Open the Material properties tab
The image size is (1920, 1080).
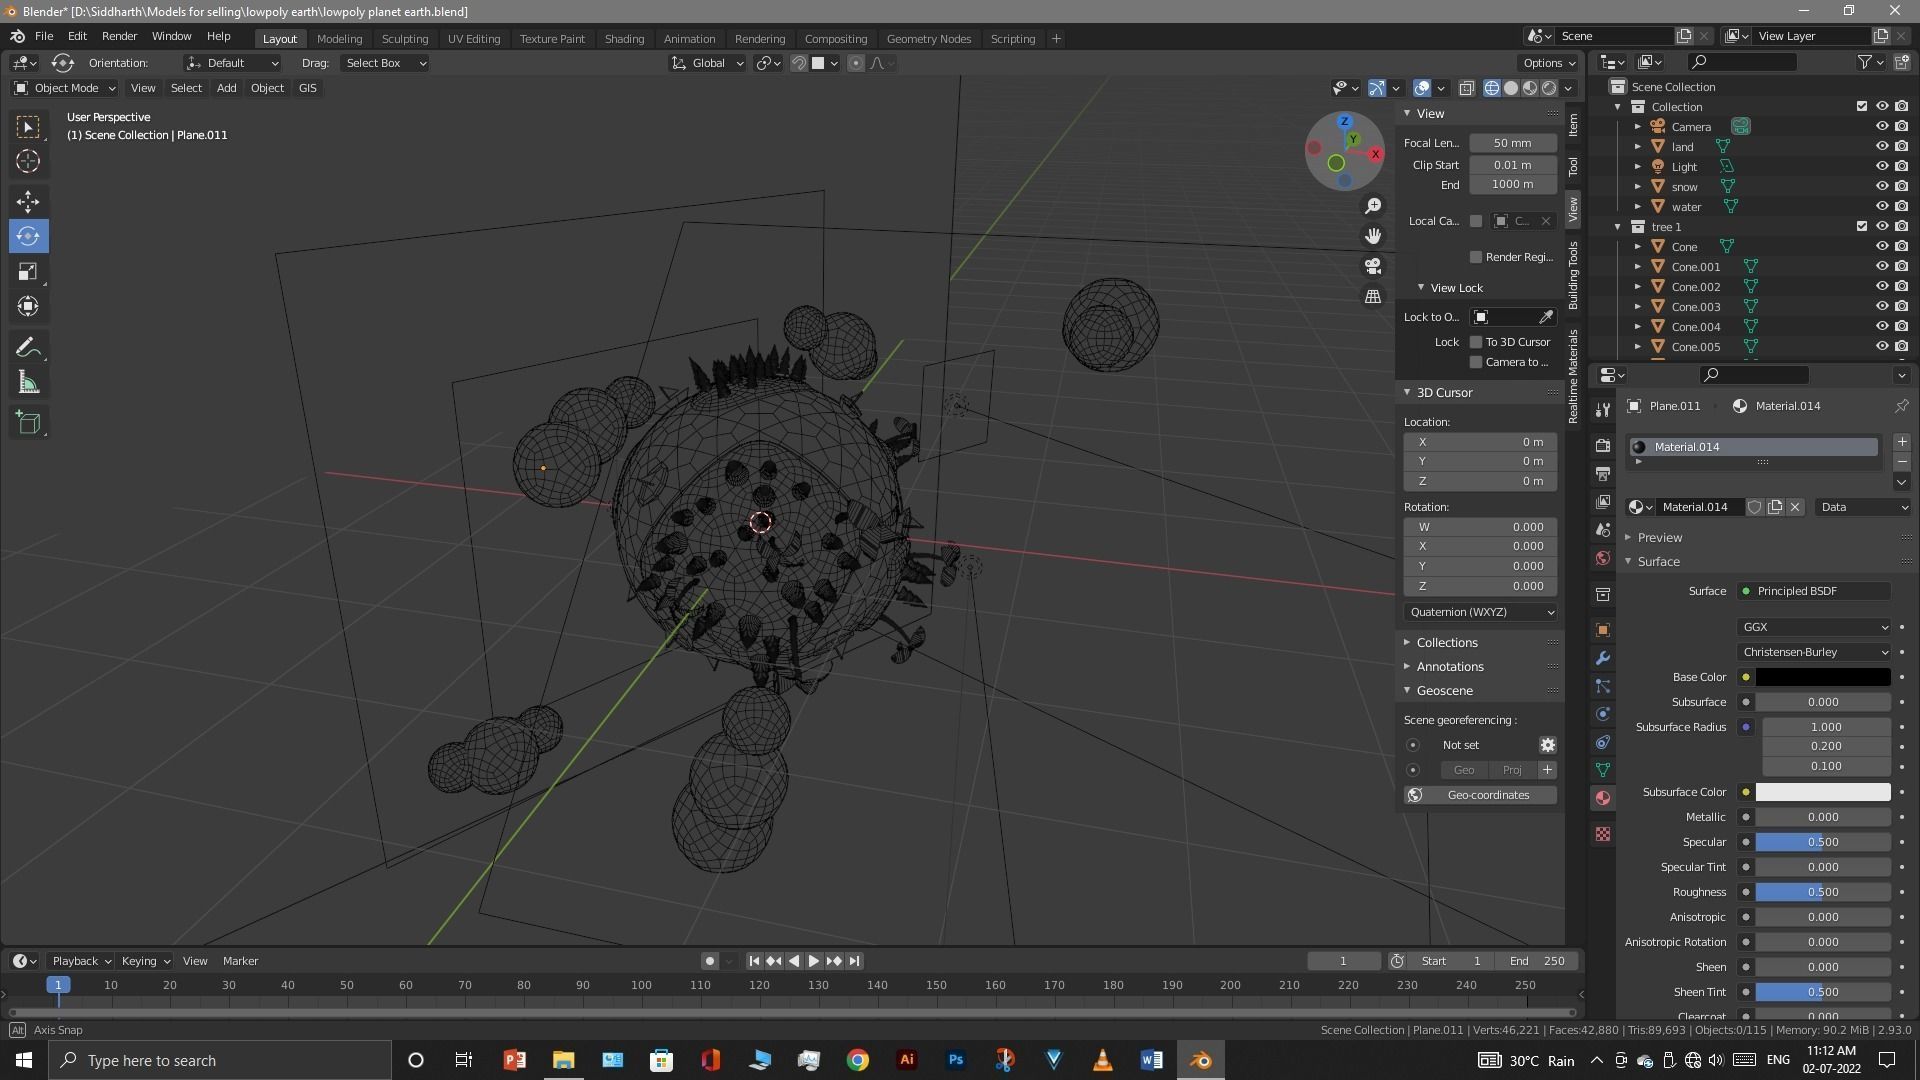pyautogui.click(x=1603, y=798)
